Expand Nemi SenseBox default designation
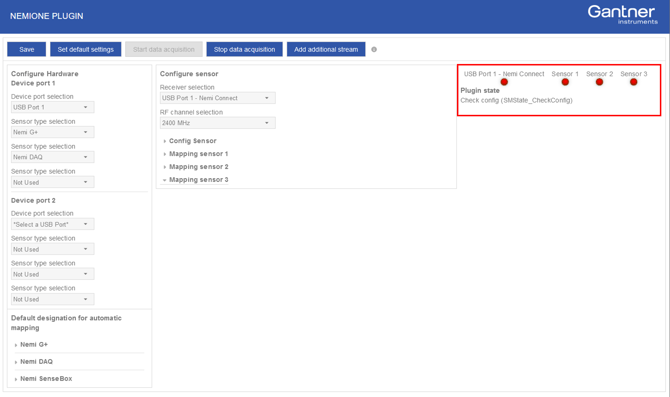Viewport: 670px width, 397px height. coord(43,379)
